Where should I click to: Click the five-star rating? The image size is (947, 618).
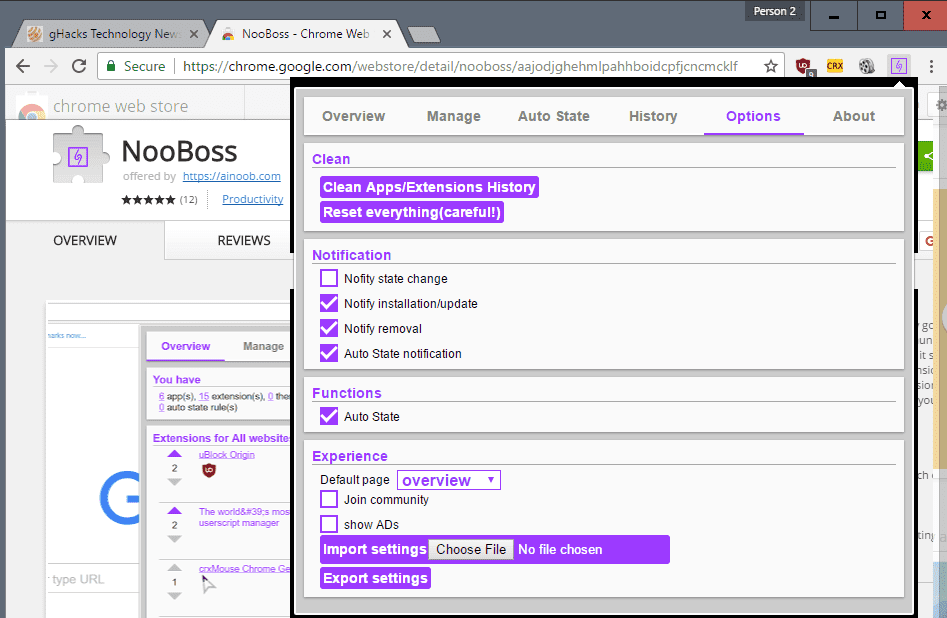[x=148, y=199]
